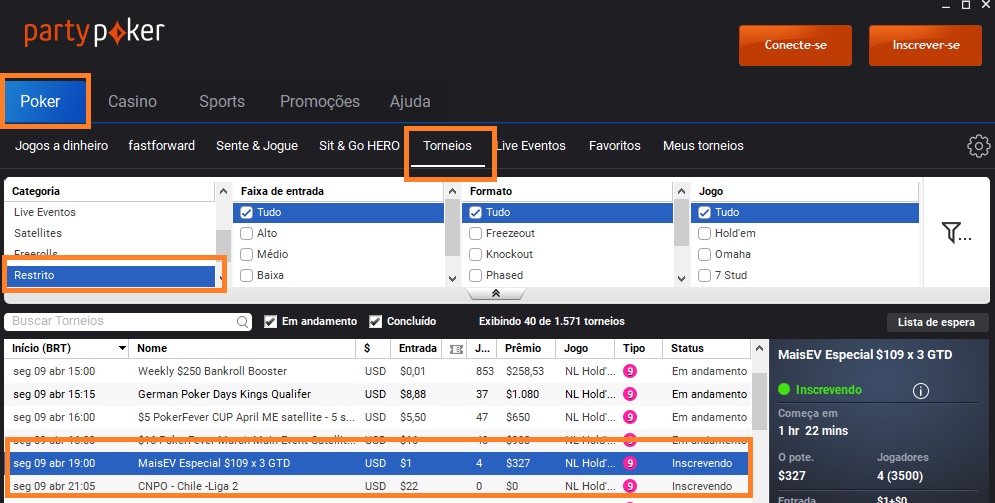Check the Freezeout format option

[475, 233]
